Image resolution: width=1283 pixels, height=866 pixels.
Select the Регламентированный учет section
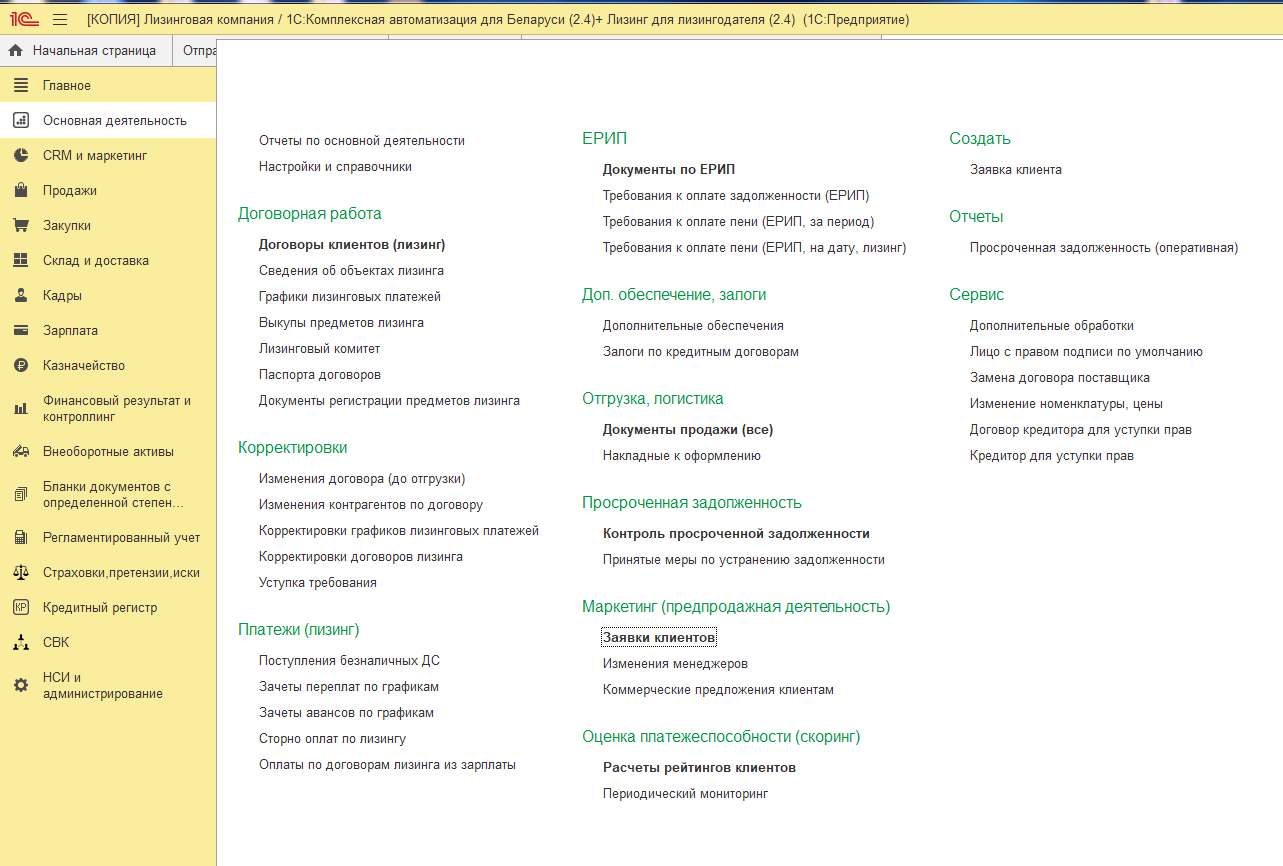coord(121,538)
